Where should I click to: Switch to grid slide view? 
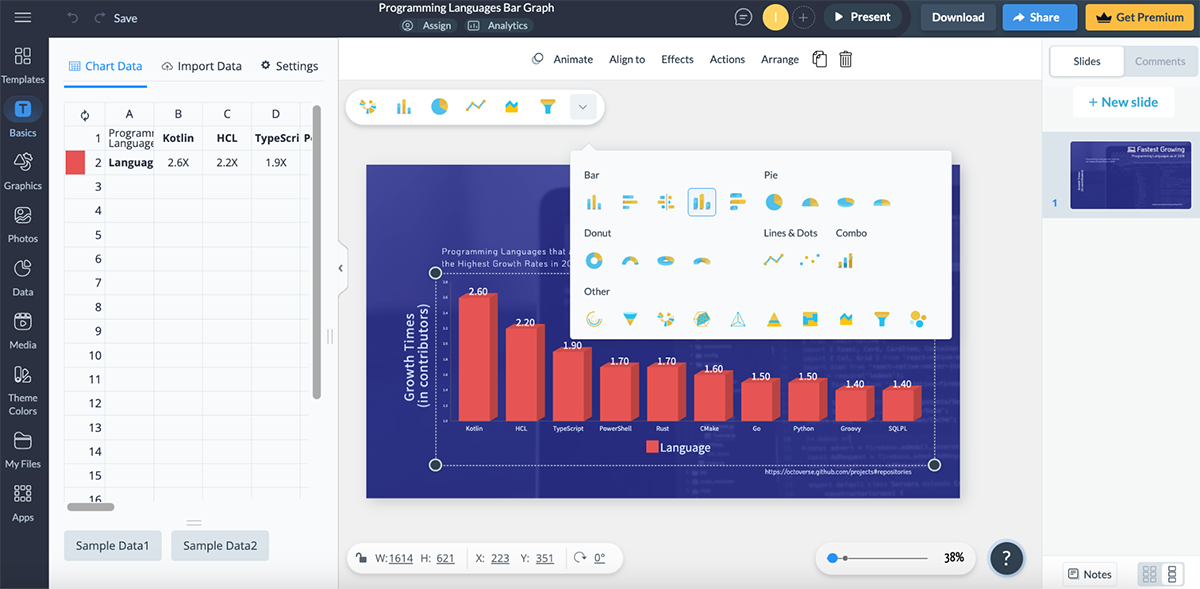tap(1149, 574)
